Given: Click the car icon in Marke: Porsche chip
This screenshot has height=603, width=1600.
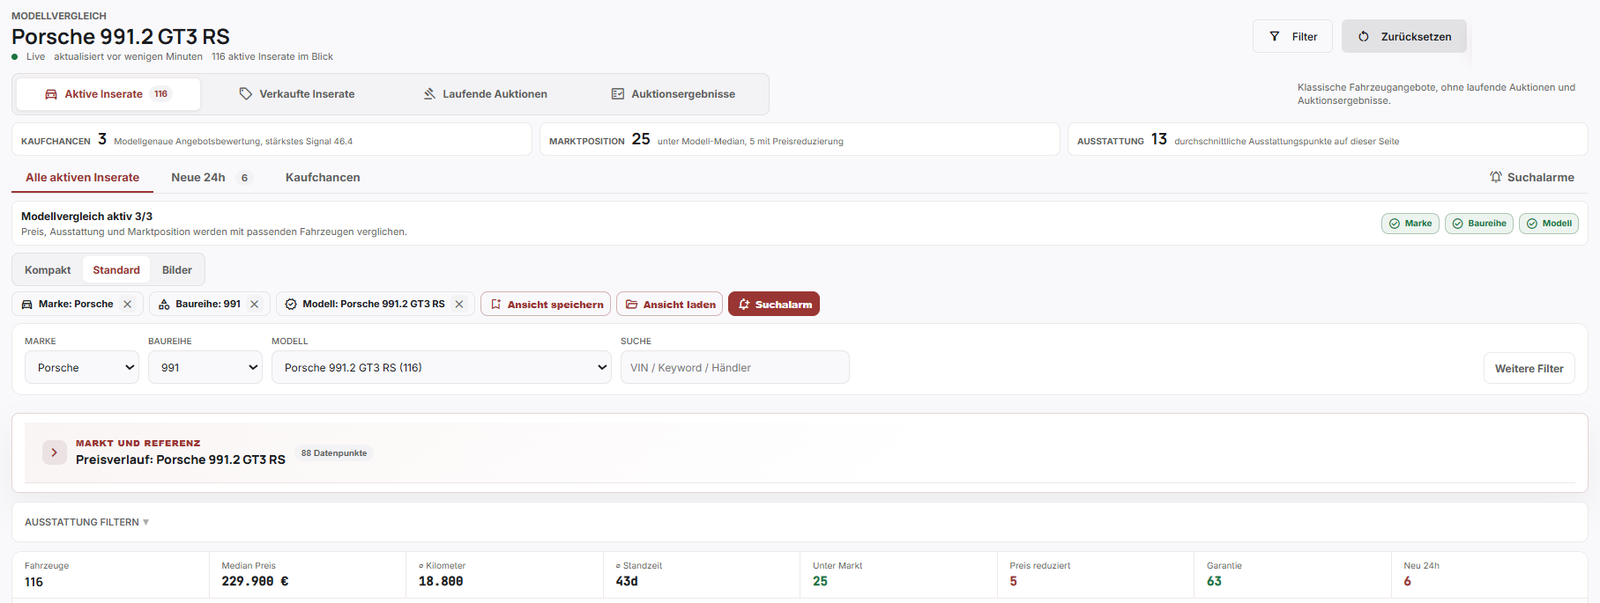Looking at the screenshot, I should (x=27, y=304).
